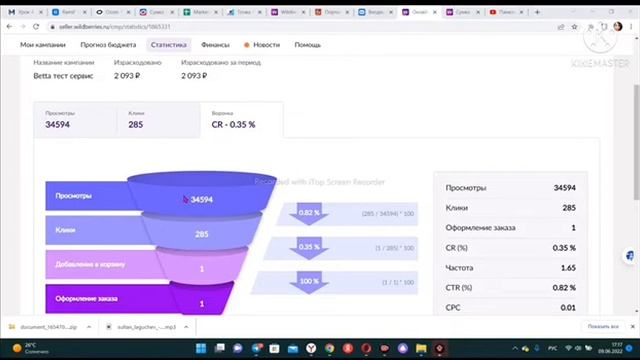Open the floating chat assistant icon
The image size is (640, 360).
click(630, 256)
